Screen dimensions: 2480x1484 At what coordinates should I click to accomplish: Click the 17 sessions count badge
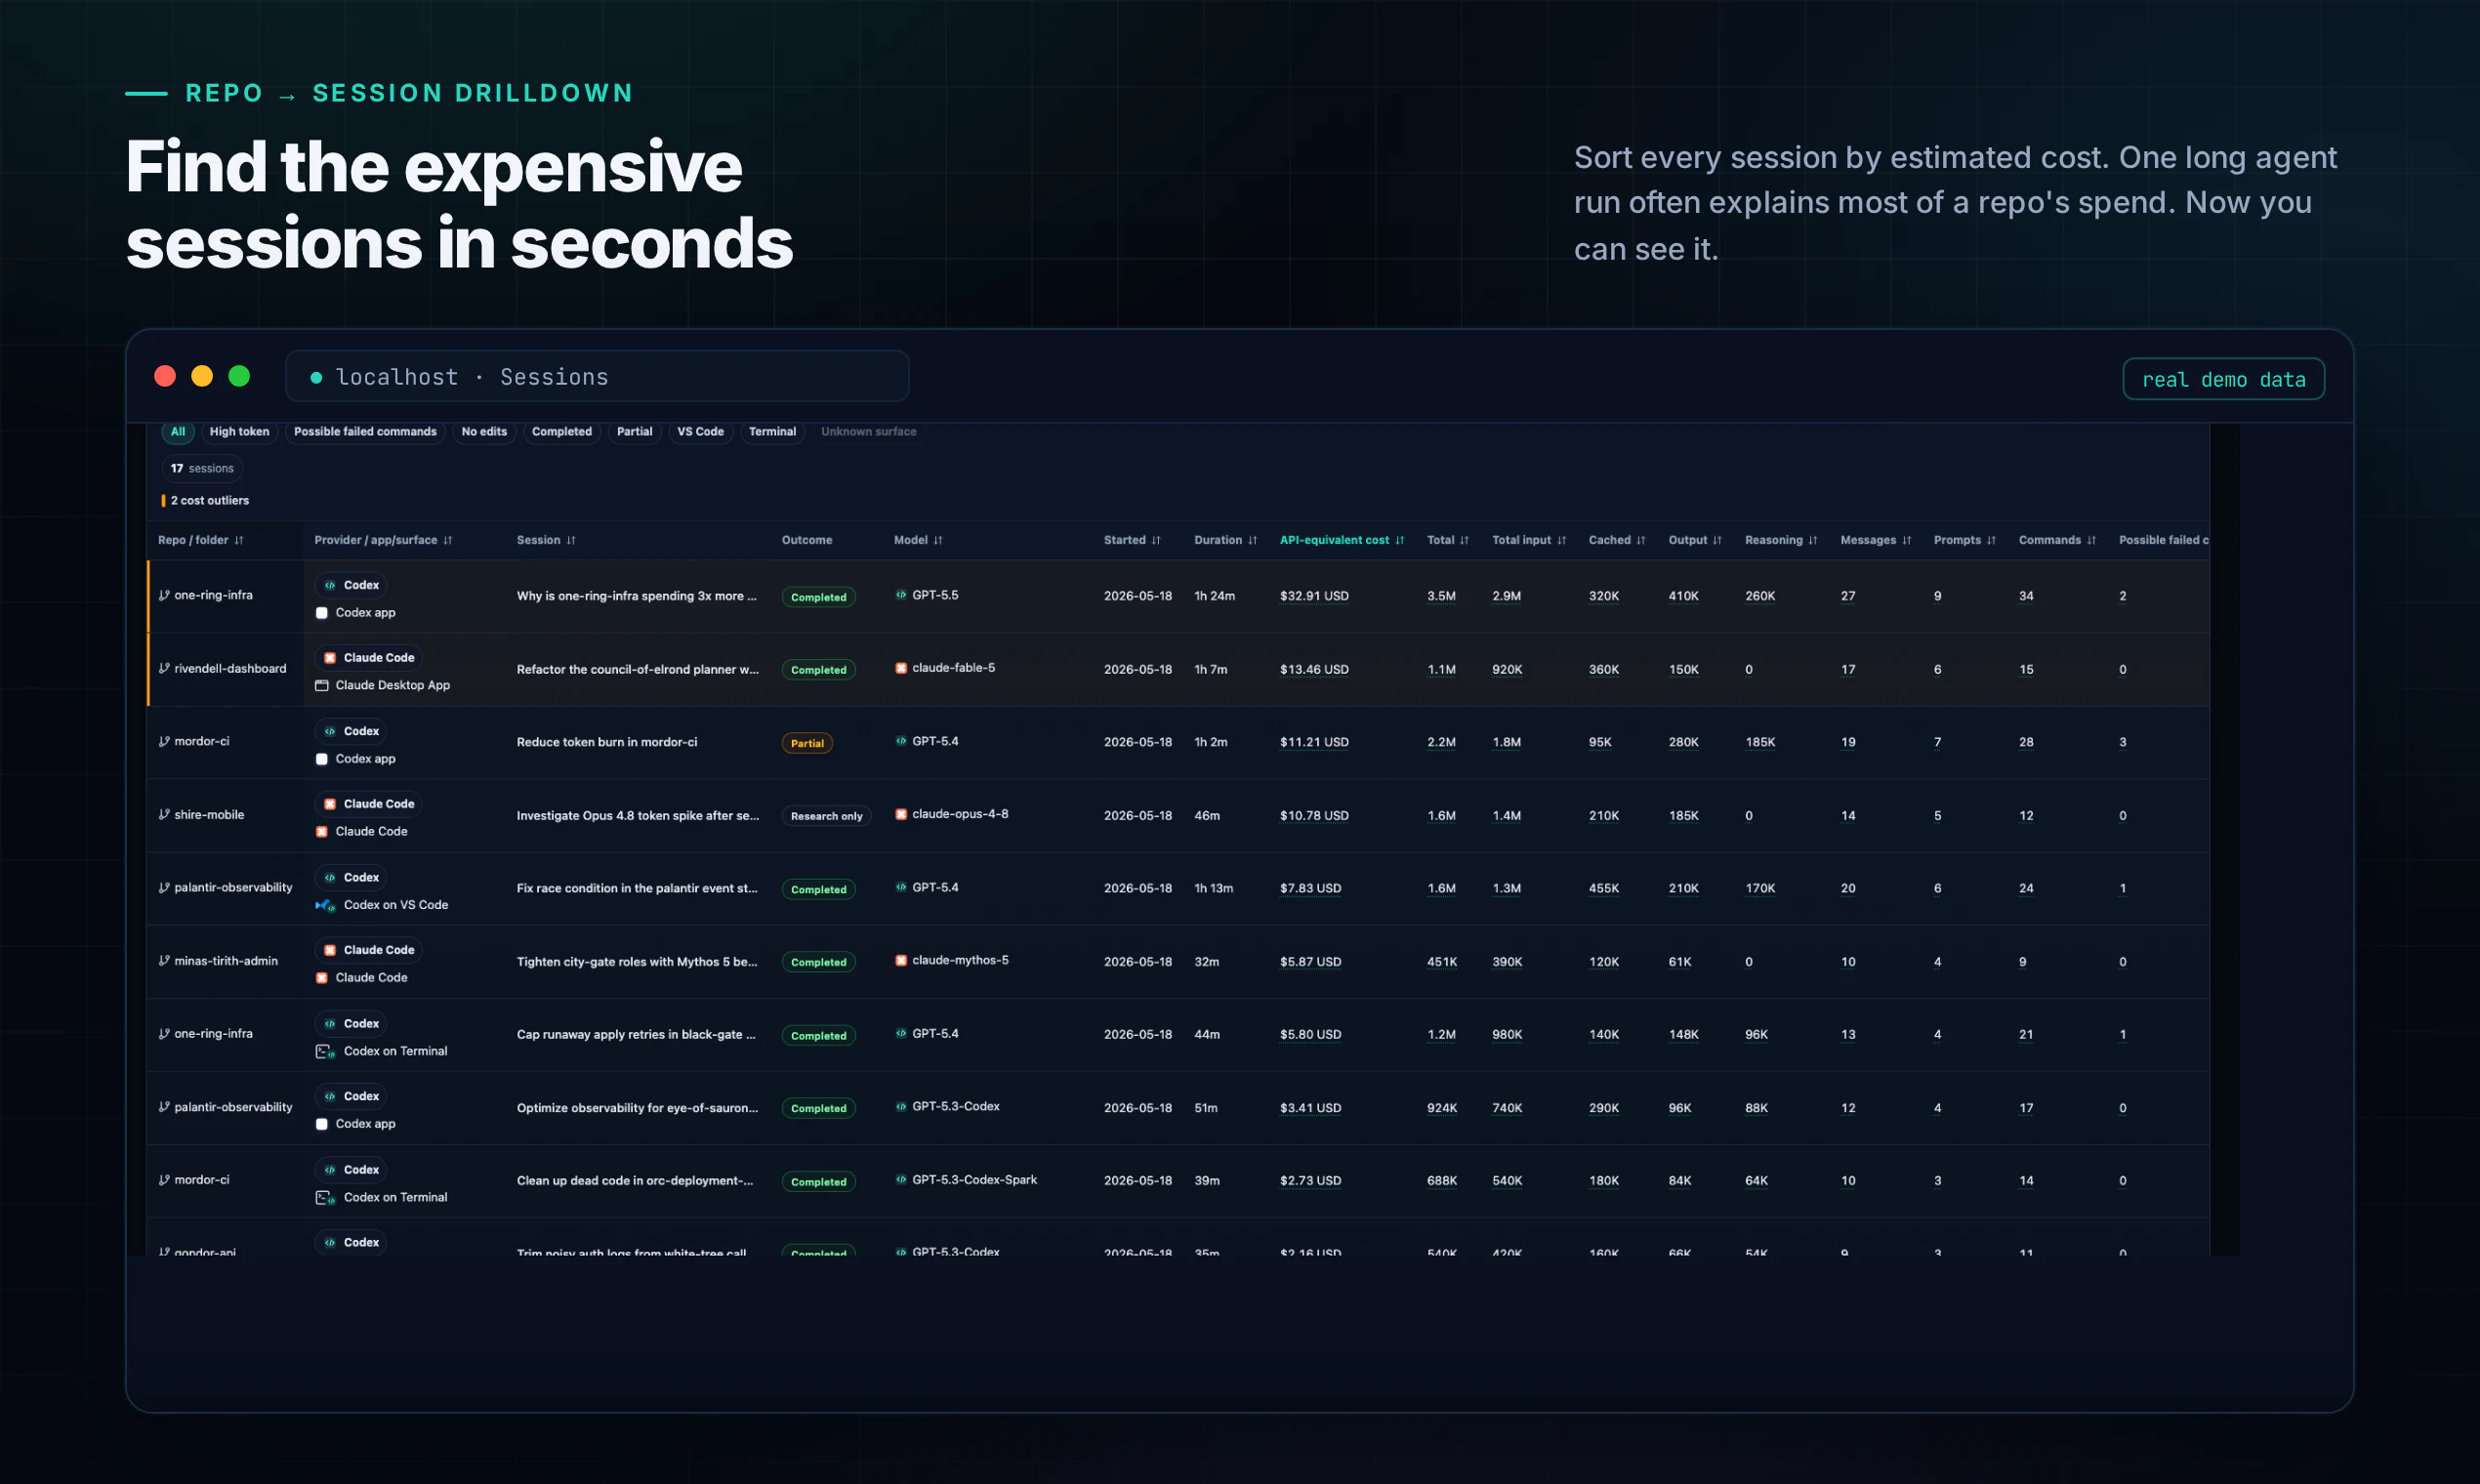202,468
